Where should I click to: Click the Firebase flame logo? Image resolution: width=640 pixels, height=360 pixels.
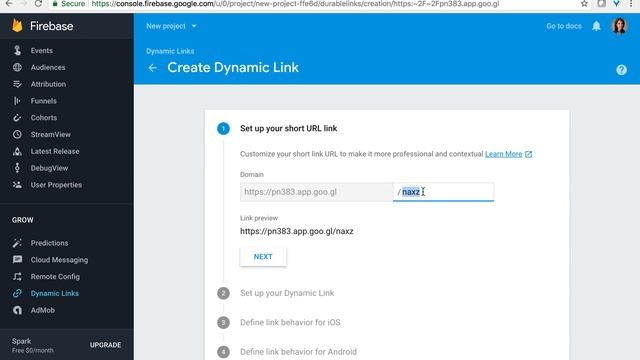(17, 26)
